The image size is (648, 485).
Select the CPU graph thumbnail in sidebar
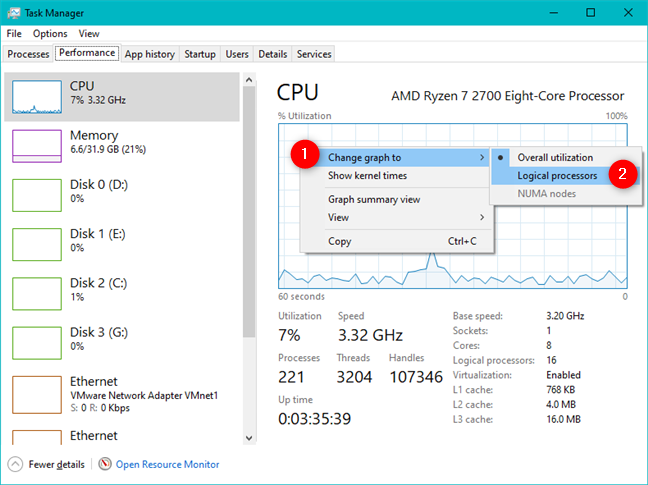point(37,97)
